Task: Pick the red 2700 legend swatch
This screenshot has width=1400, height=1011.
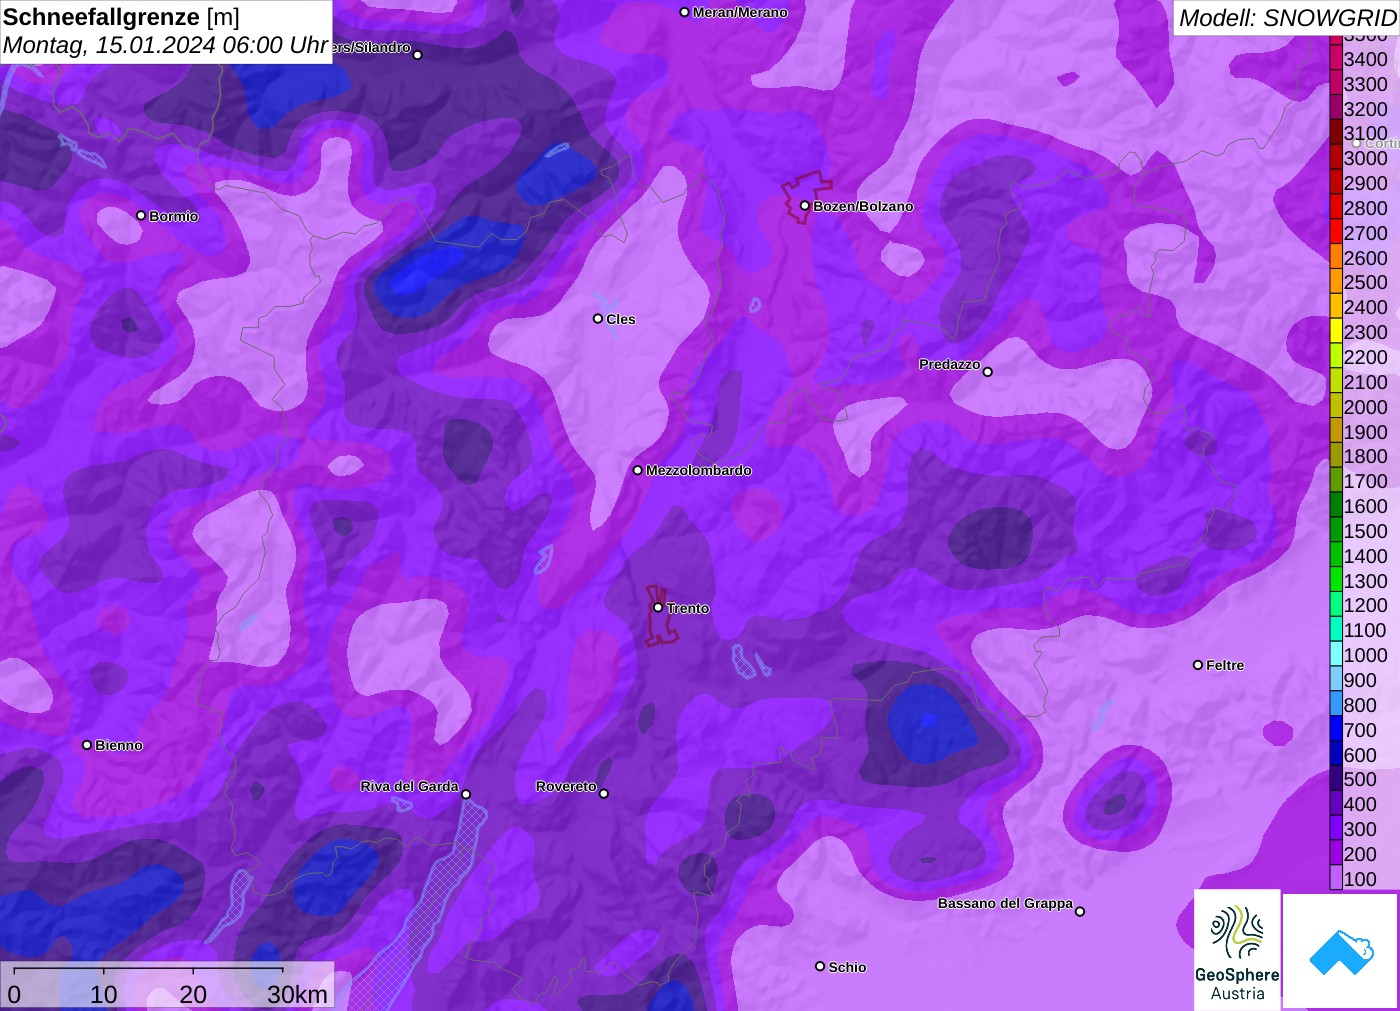Action: [1336, 233]
